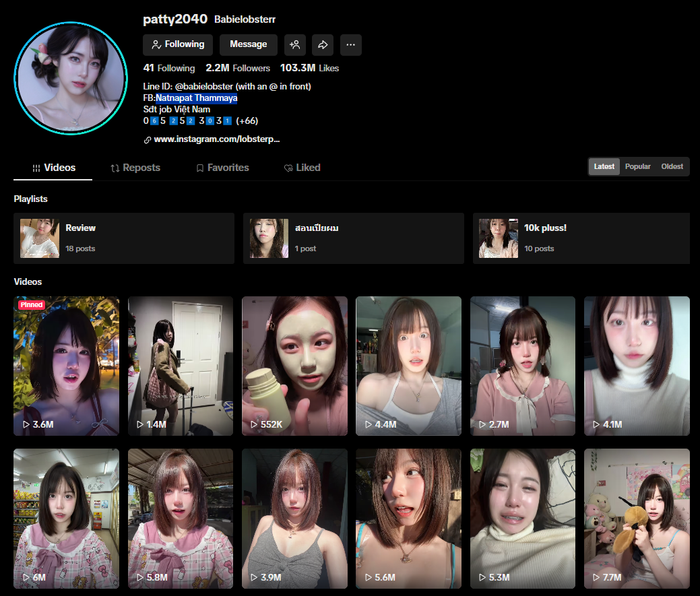Select the Videos tab
This screenshot has width=700, height=596.
53,168
